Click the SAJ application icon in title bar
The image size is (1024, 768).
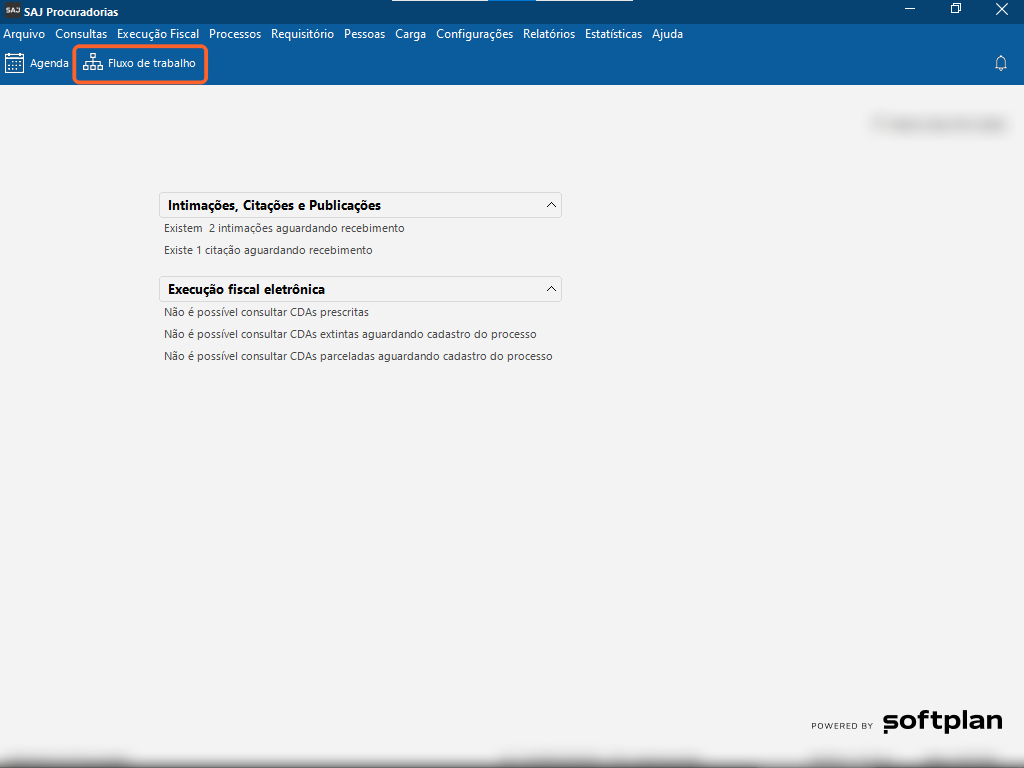pos(12,11)
